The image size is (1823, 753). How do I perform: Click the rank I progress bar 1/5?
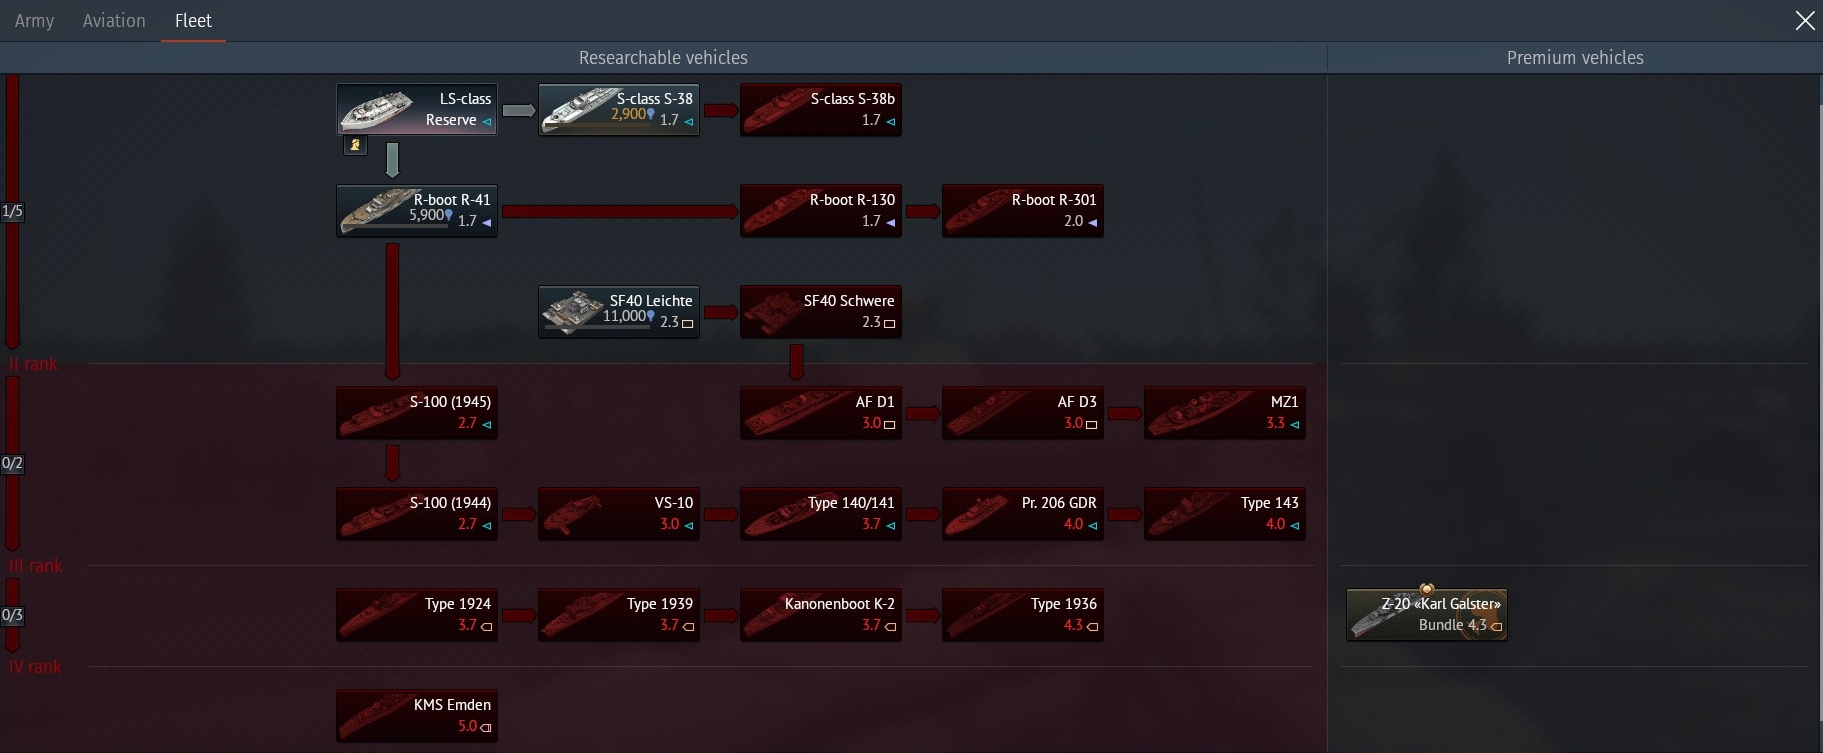[x=12, y=211]
